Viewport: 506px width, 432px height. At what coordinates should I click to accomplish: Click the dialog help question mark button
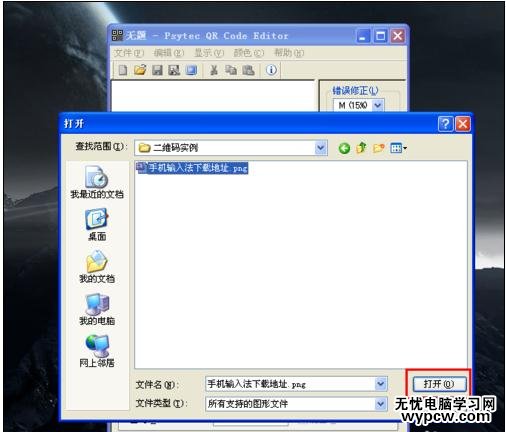click(x=445, y=124)
